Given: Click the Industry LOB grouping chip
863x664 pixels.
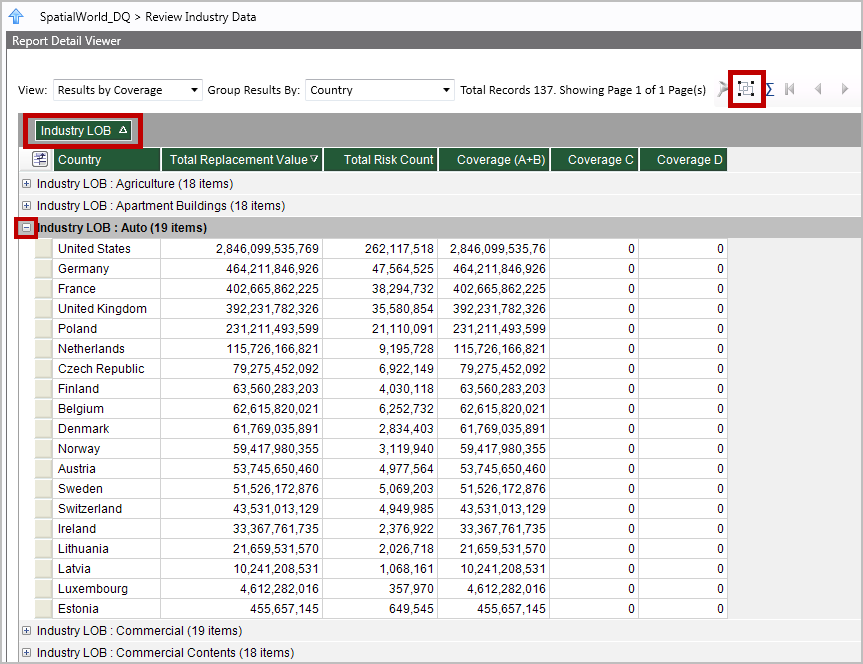Looking at the screenshot, I should coord(84,131).
